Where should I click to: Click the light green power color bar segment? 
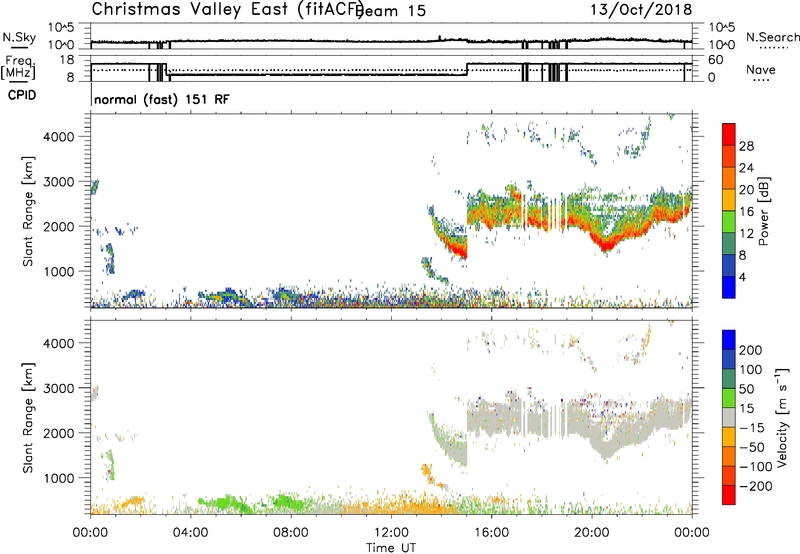[x=729, y=221]
